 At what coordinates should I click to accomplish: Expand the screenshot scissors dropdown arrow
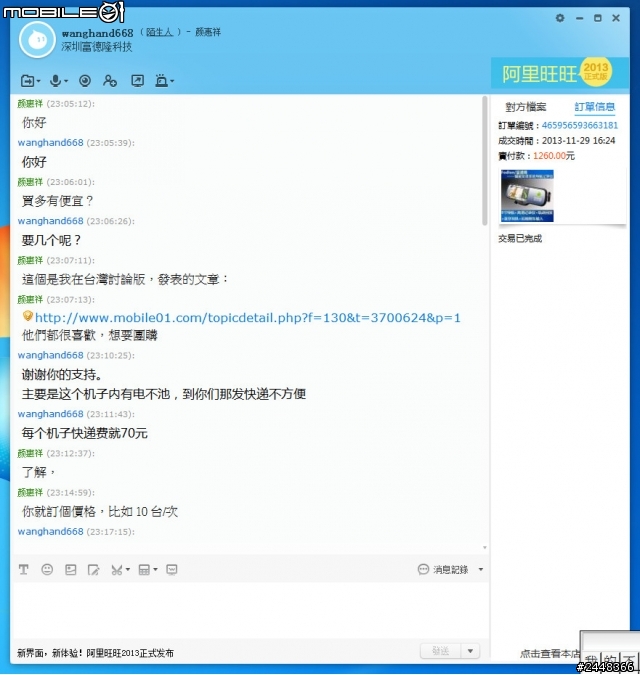point(128,570)
